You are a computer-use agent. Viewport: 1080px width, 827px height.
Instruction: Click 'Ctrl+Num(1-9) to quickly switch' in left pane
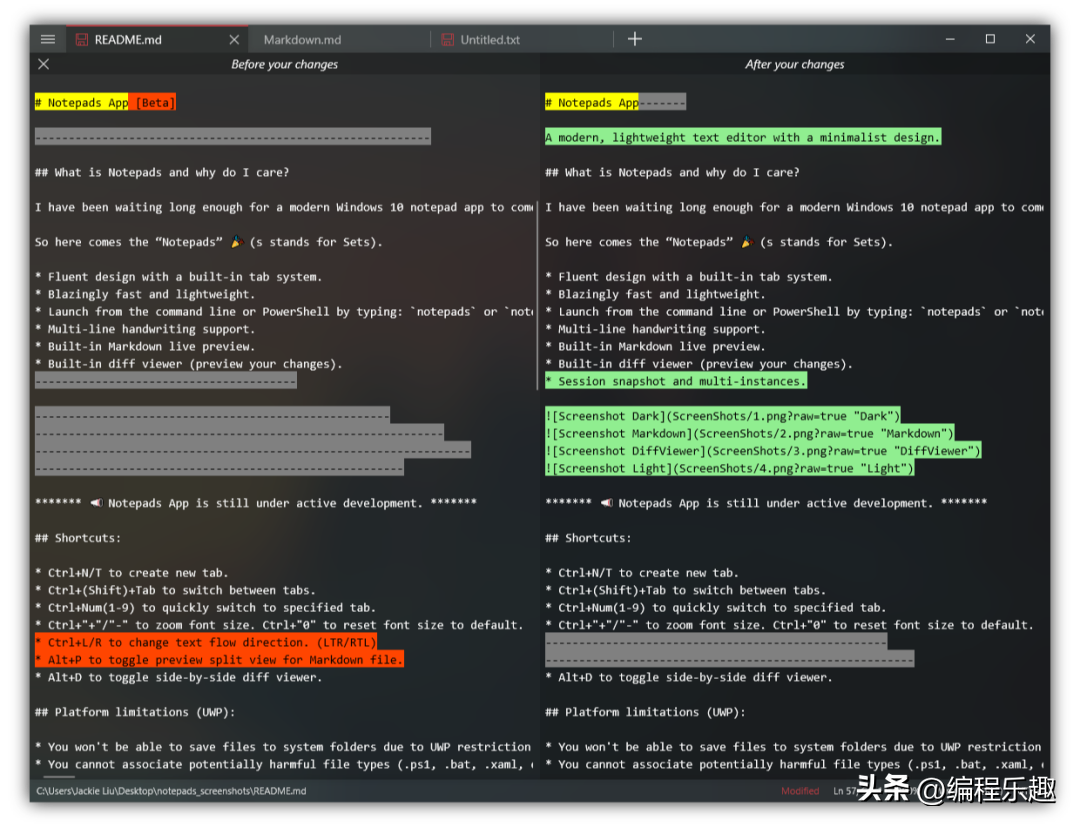point(206,607)
